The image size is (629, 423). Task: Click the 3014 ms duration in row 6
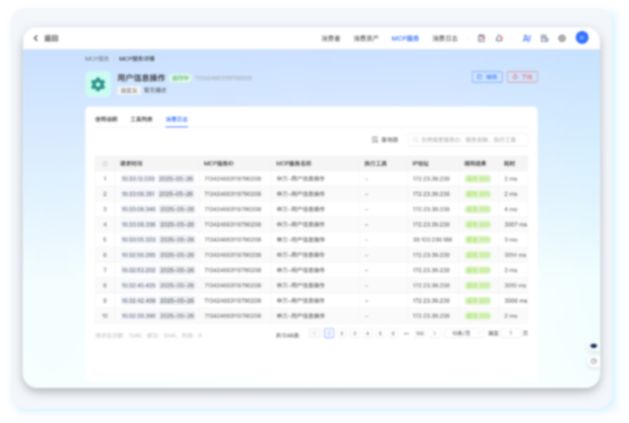[515, 255]
